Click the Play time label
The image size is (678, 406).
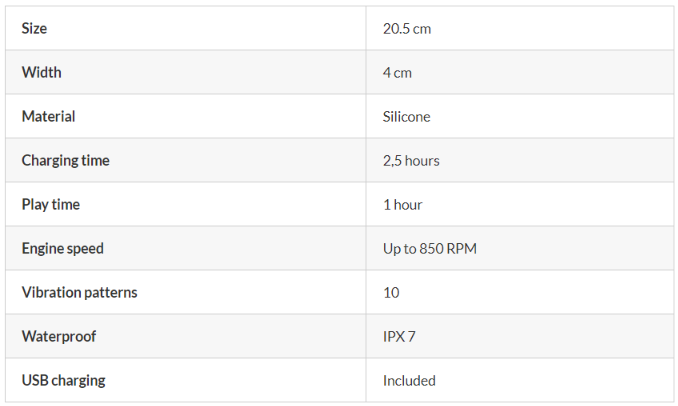[x=51, y=205]
